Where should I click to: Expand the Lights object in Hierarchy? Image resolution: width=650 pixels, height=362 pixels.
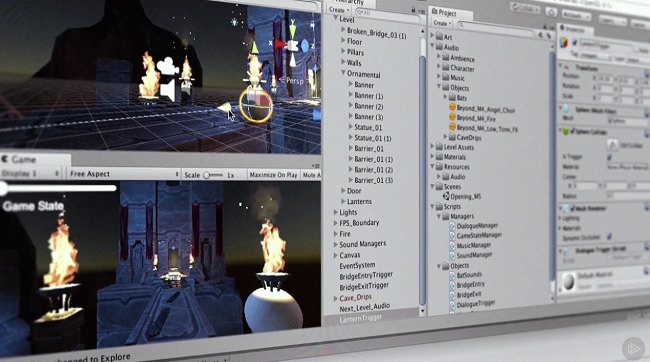pyautogui.click(x=335, y=212)
